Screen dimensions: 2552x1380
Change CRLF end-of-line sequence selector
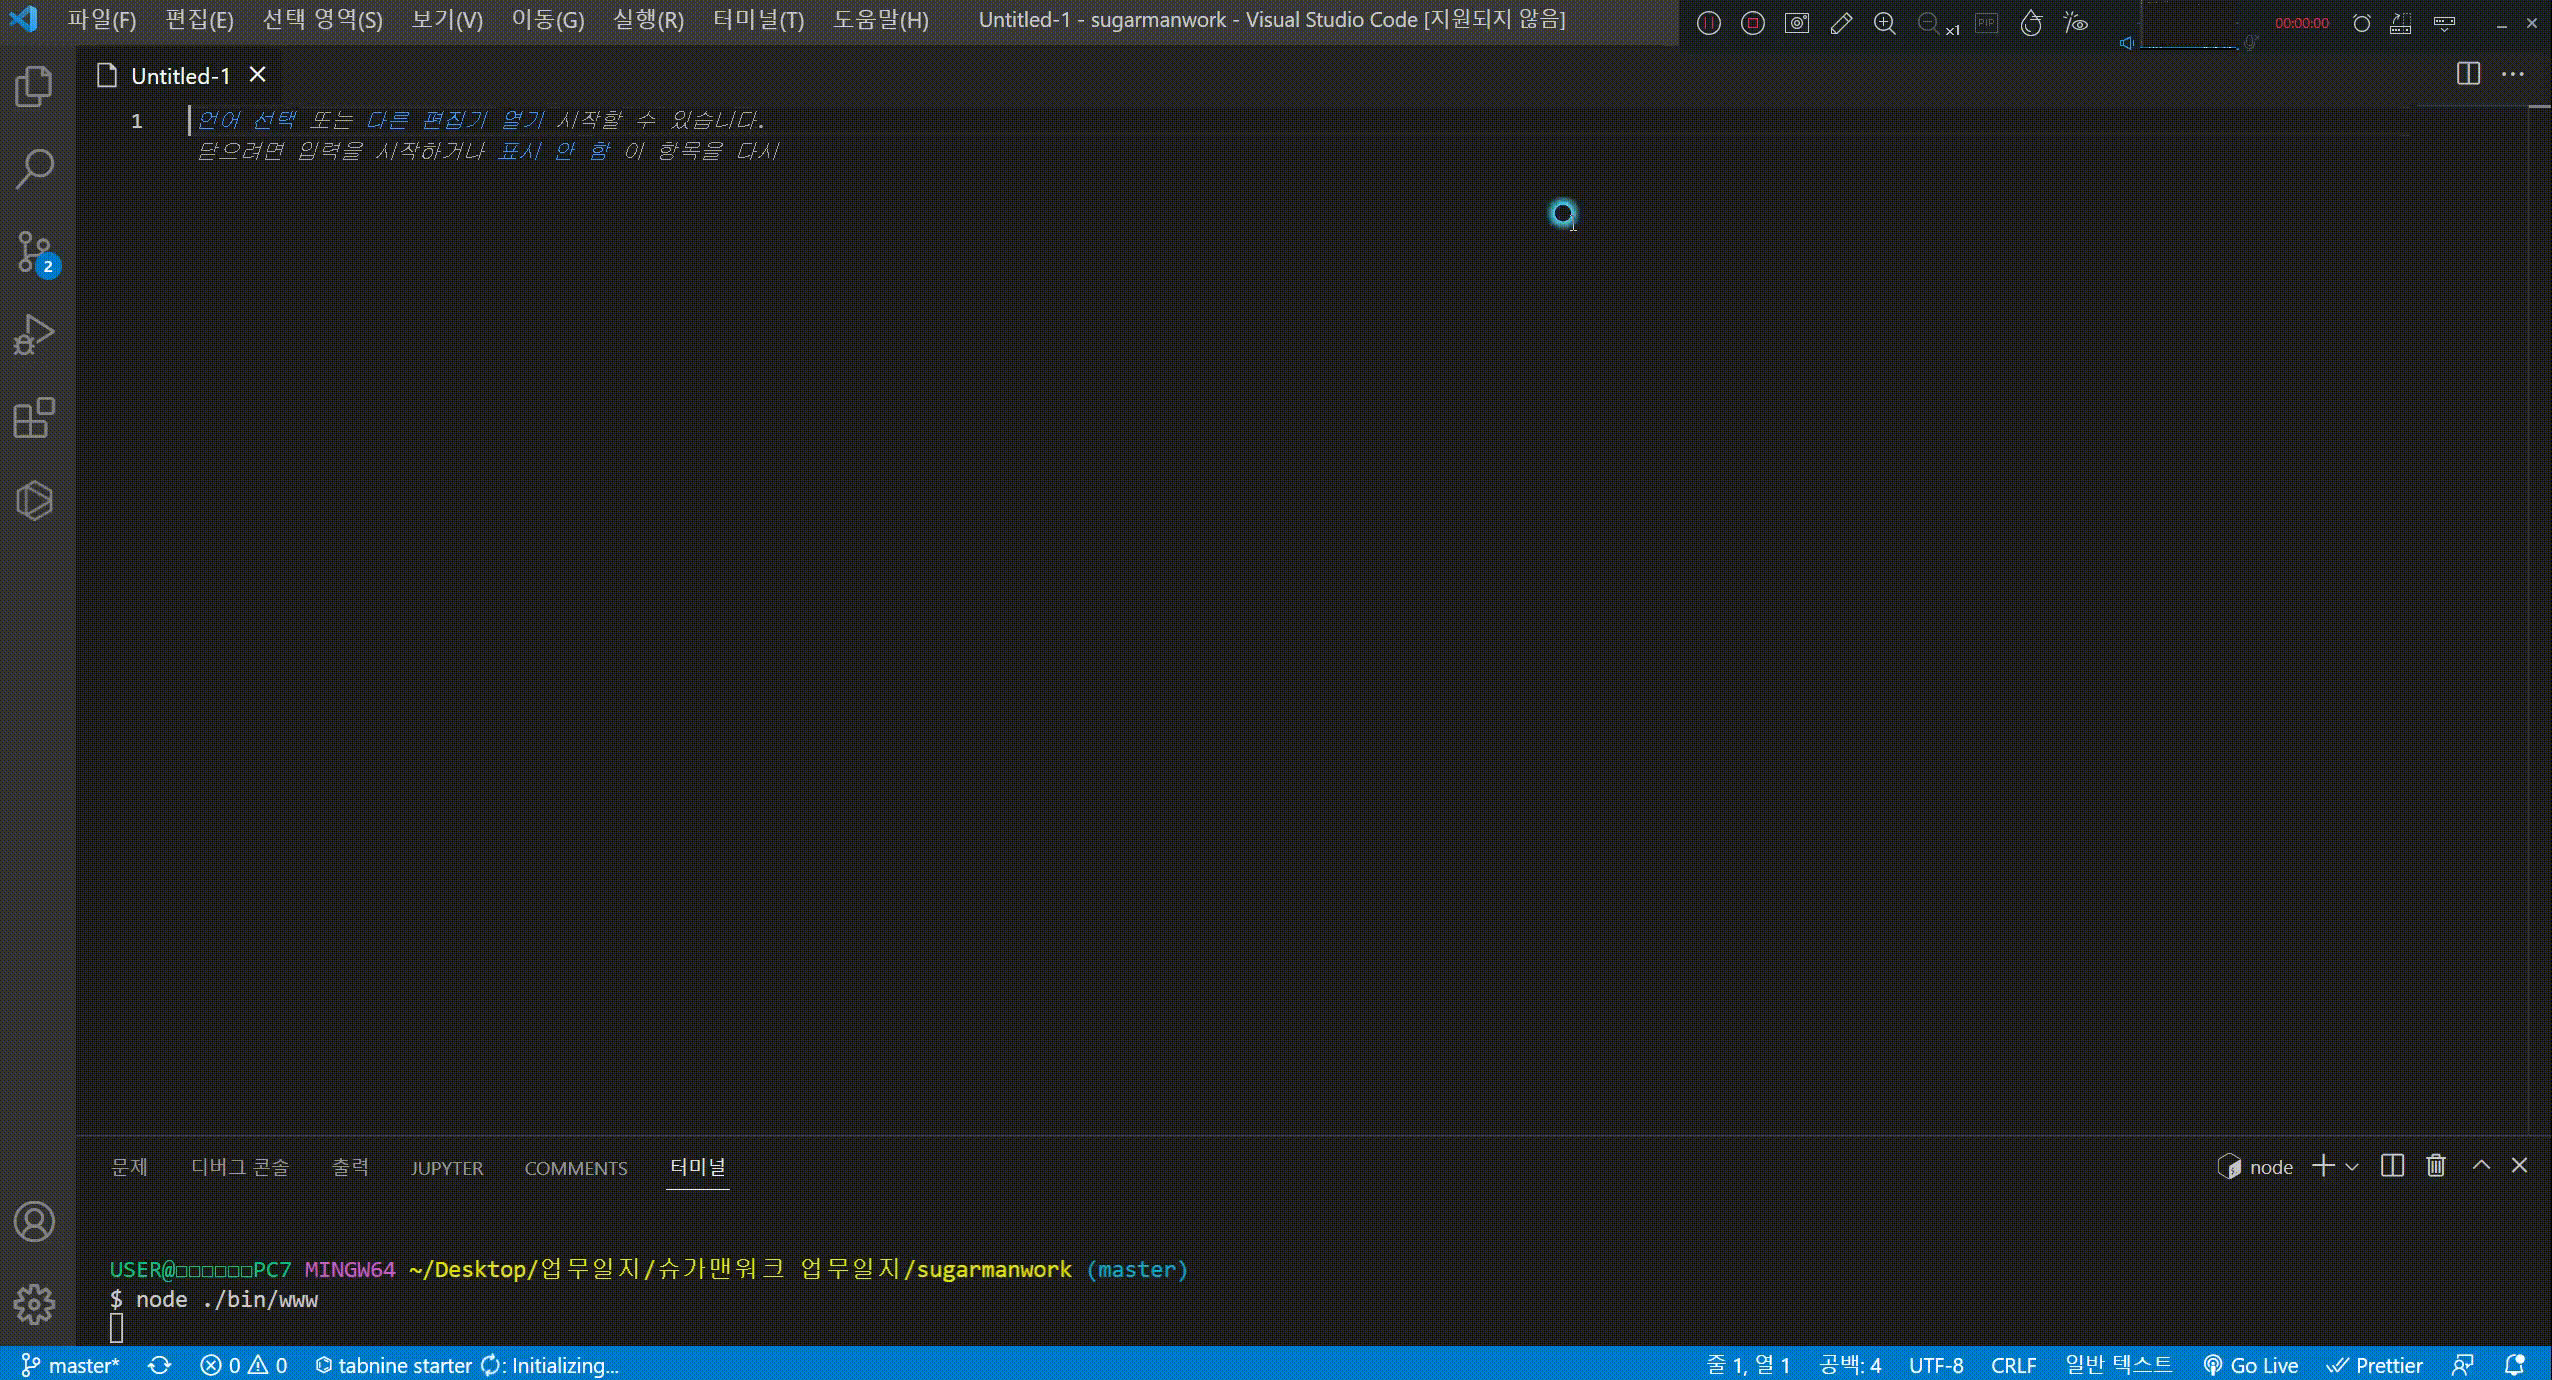[2013, 1365]
